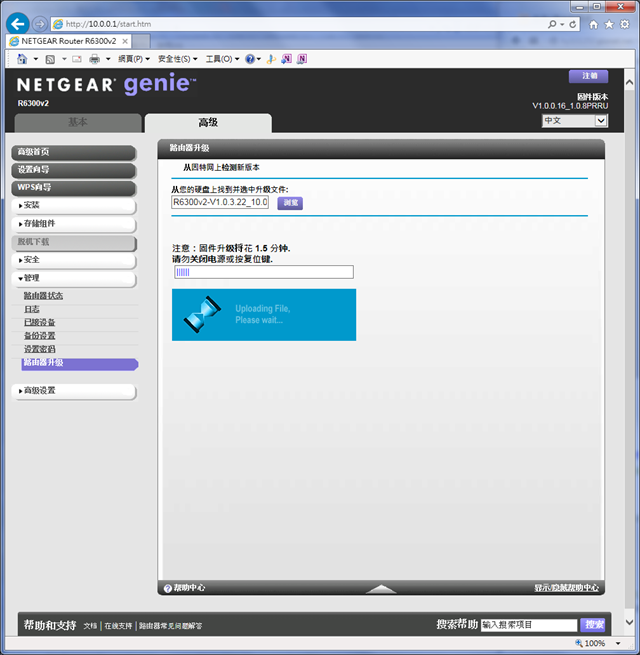This screenshot has height=655, width=640.
Task: Click the Send to OneNote icon
Action: click(287, 59)
